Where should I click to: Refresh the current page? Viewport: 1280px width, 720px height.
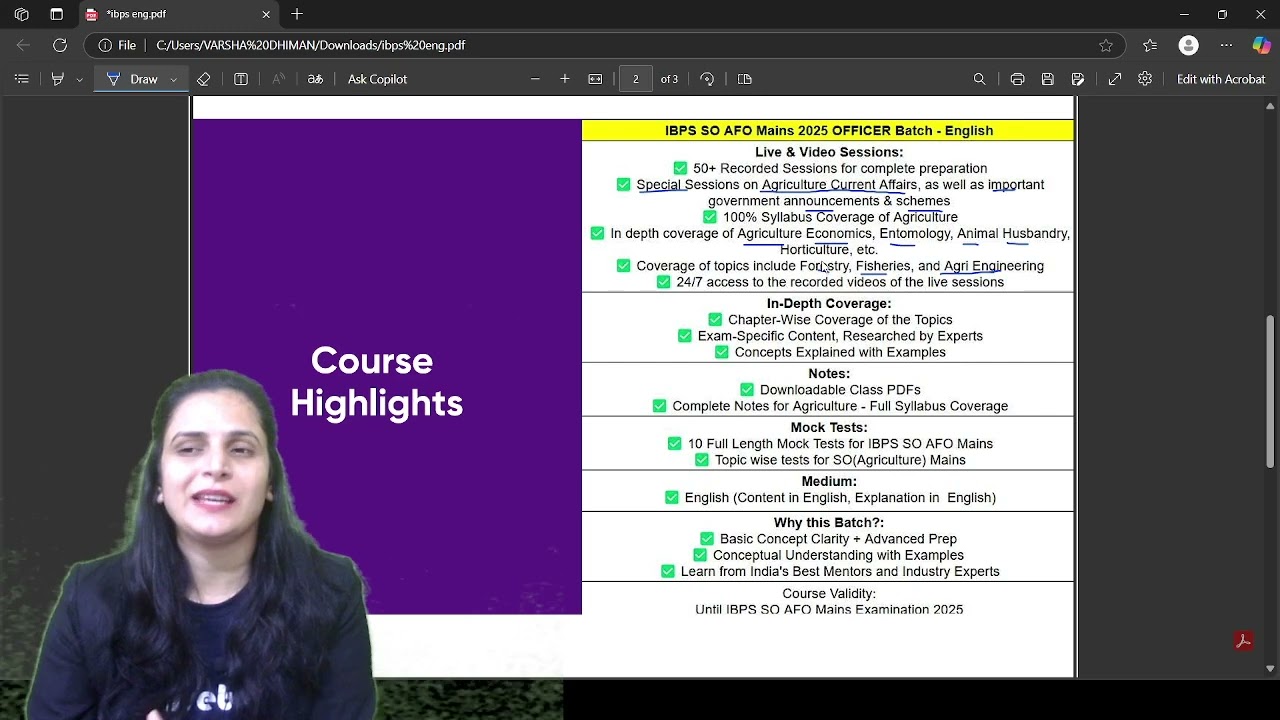(60, 45)
